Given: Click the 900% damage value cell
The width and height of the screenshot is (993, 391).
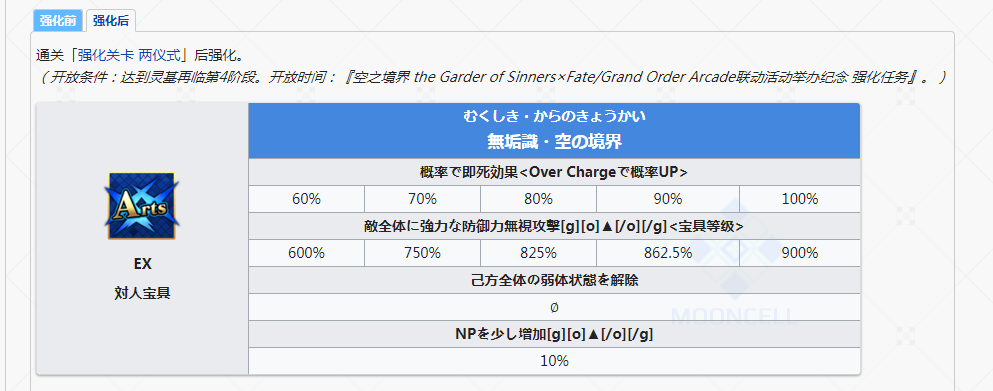Looking at the screenshot, I should [x=800, y=253].
